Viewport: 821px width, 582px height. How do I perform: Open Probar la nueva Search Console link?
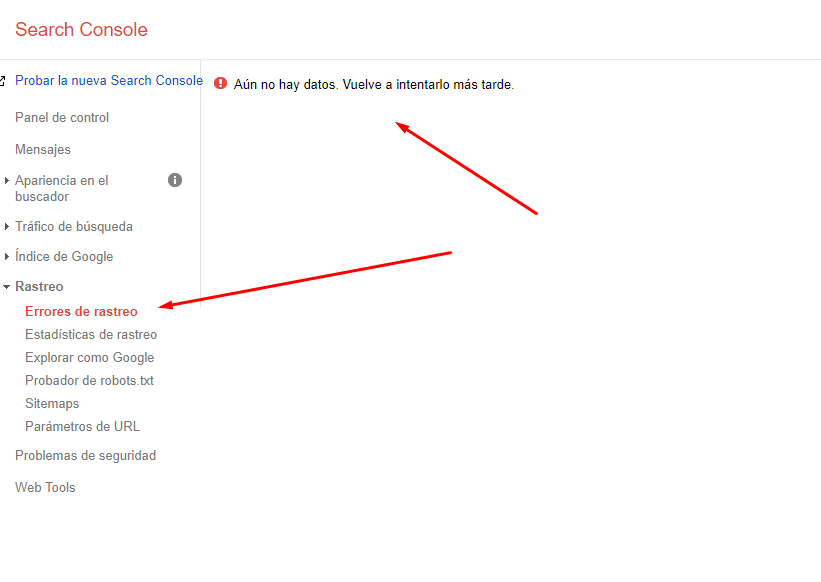109,81
